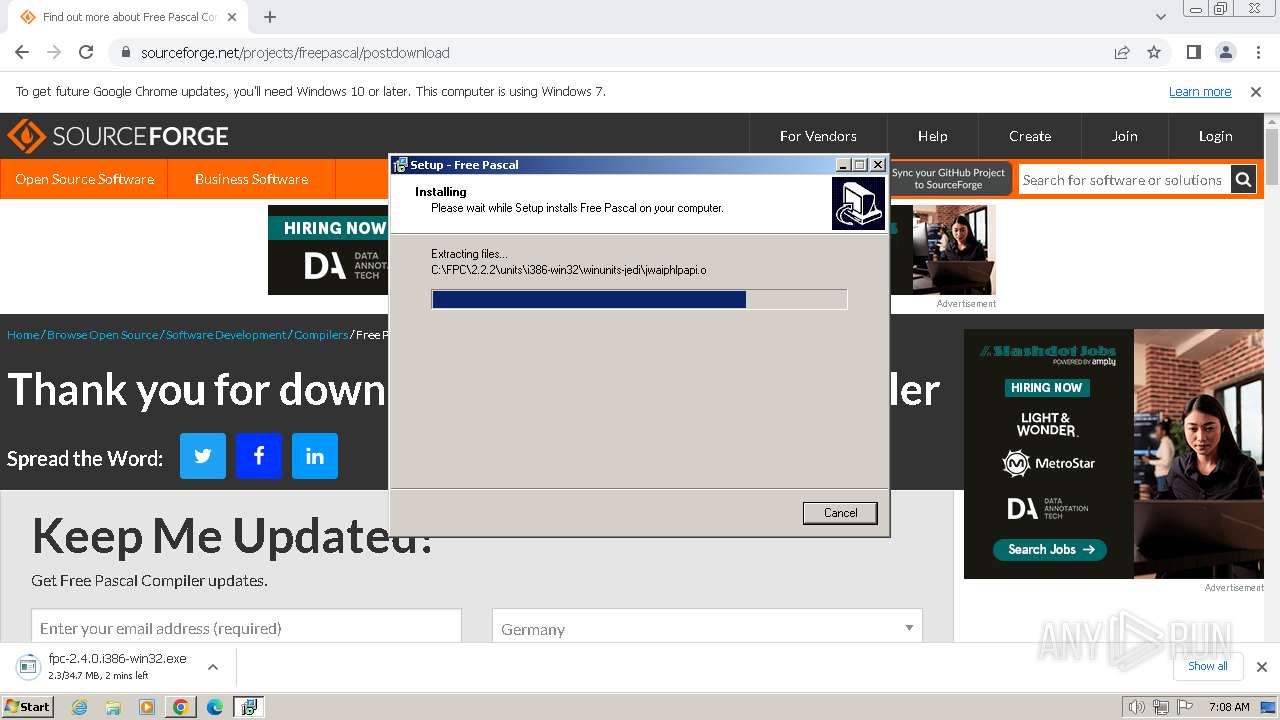Viewport: 1280px width, 720px height.
Task: Open Open Source Software tab
Action: (x=84, y=179)
